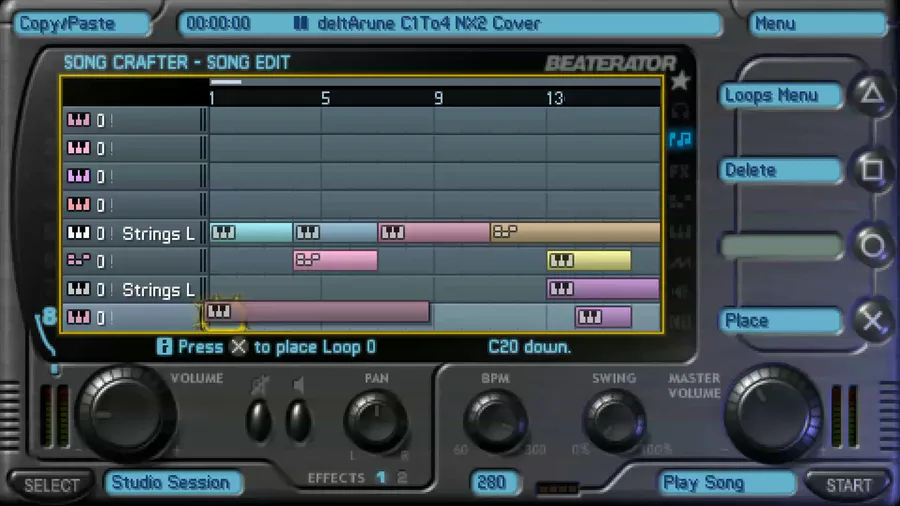The width and height of the screenshot is (900, 506).
Task: Select the cyan loop at bar 1 on the first Strings L track
Action: point(251,232)
